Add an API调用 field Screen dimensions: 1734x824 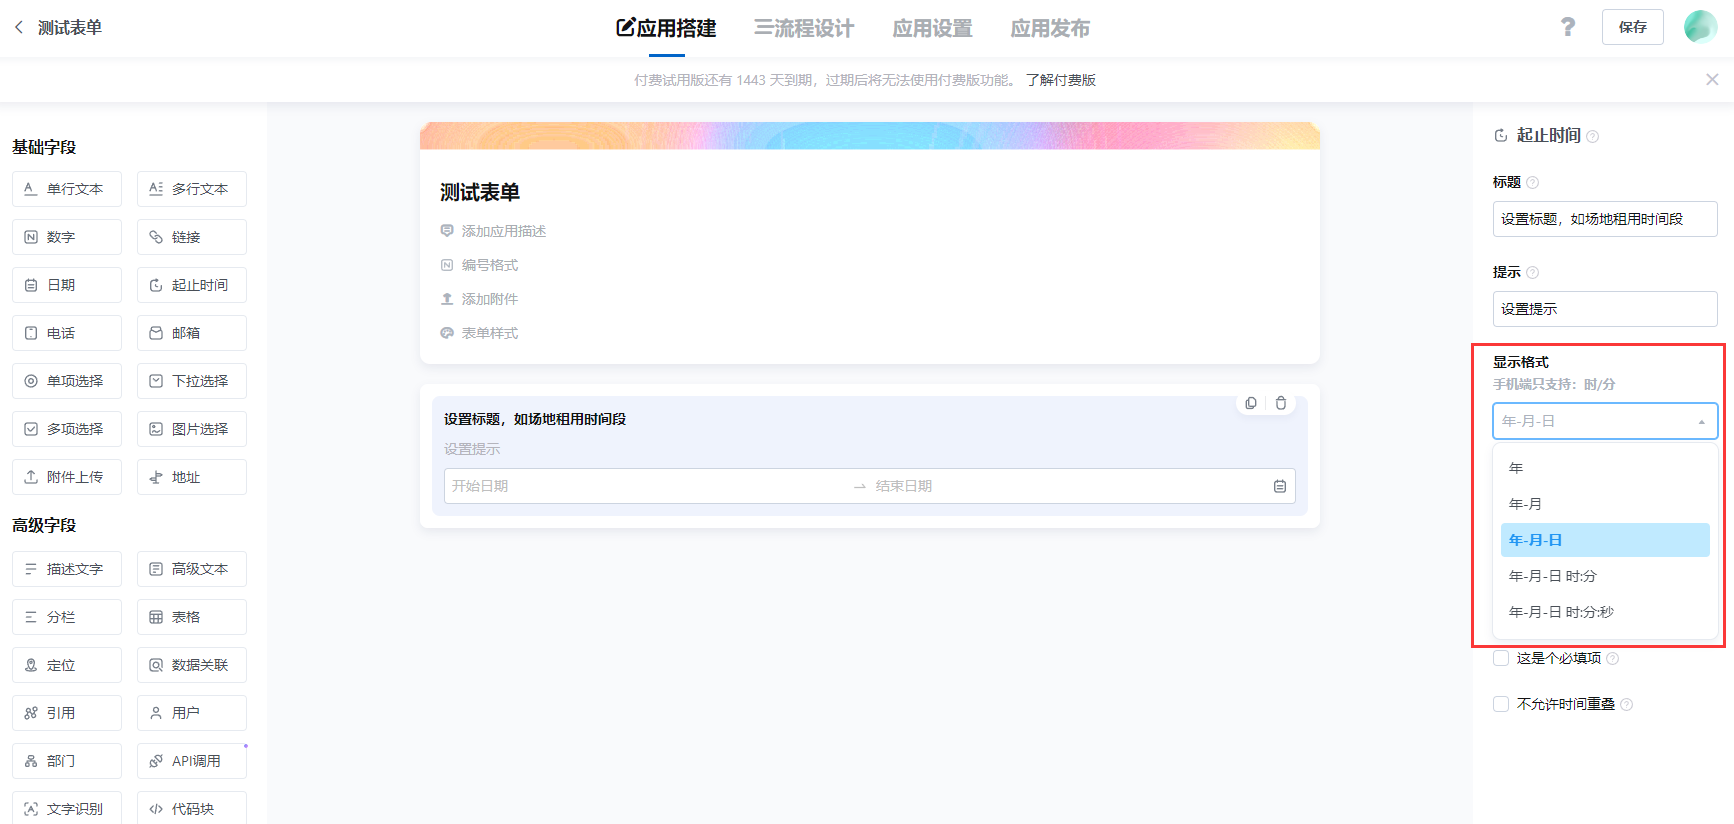[x=192, y=761]
